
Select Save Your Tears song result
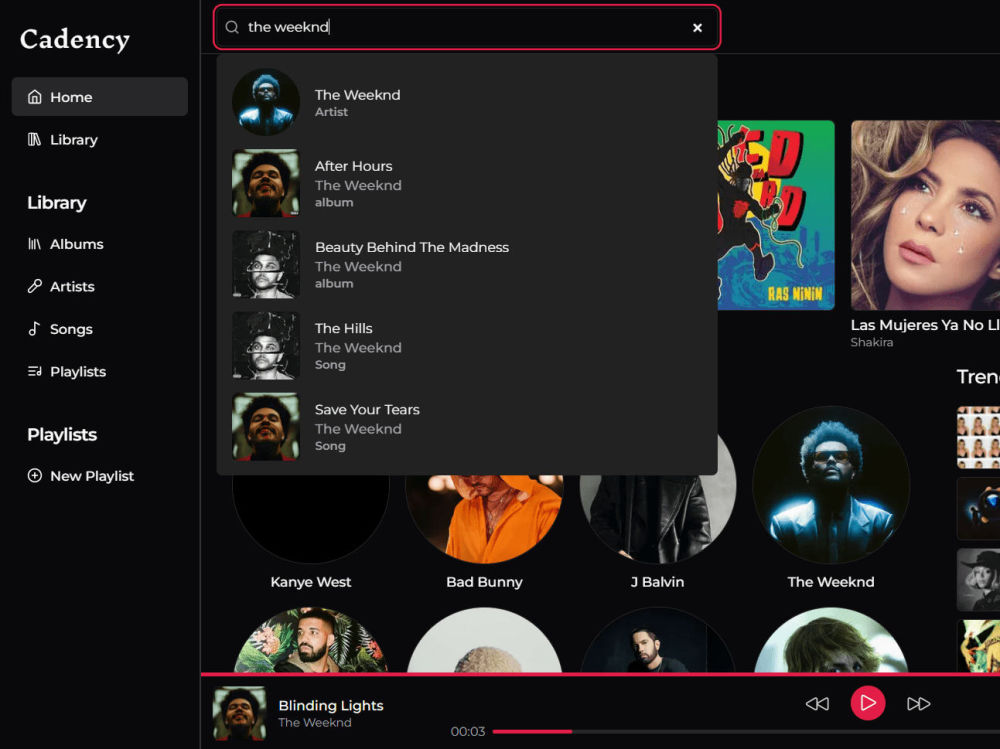[467, 426]
